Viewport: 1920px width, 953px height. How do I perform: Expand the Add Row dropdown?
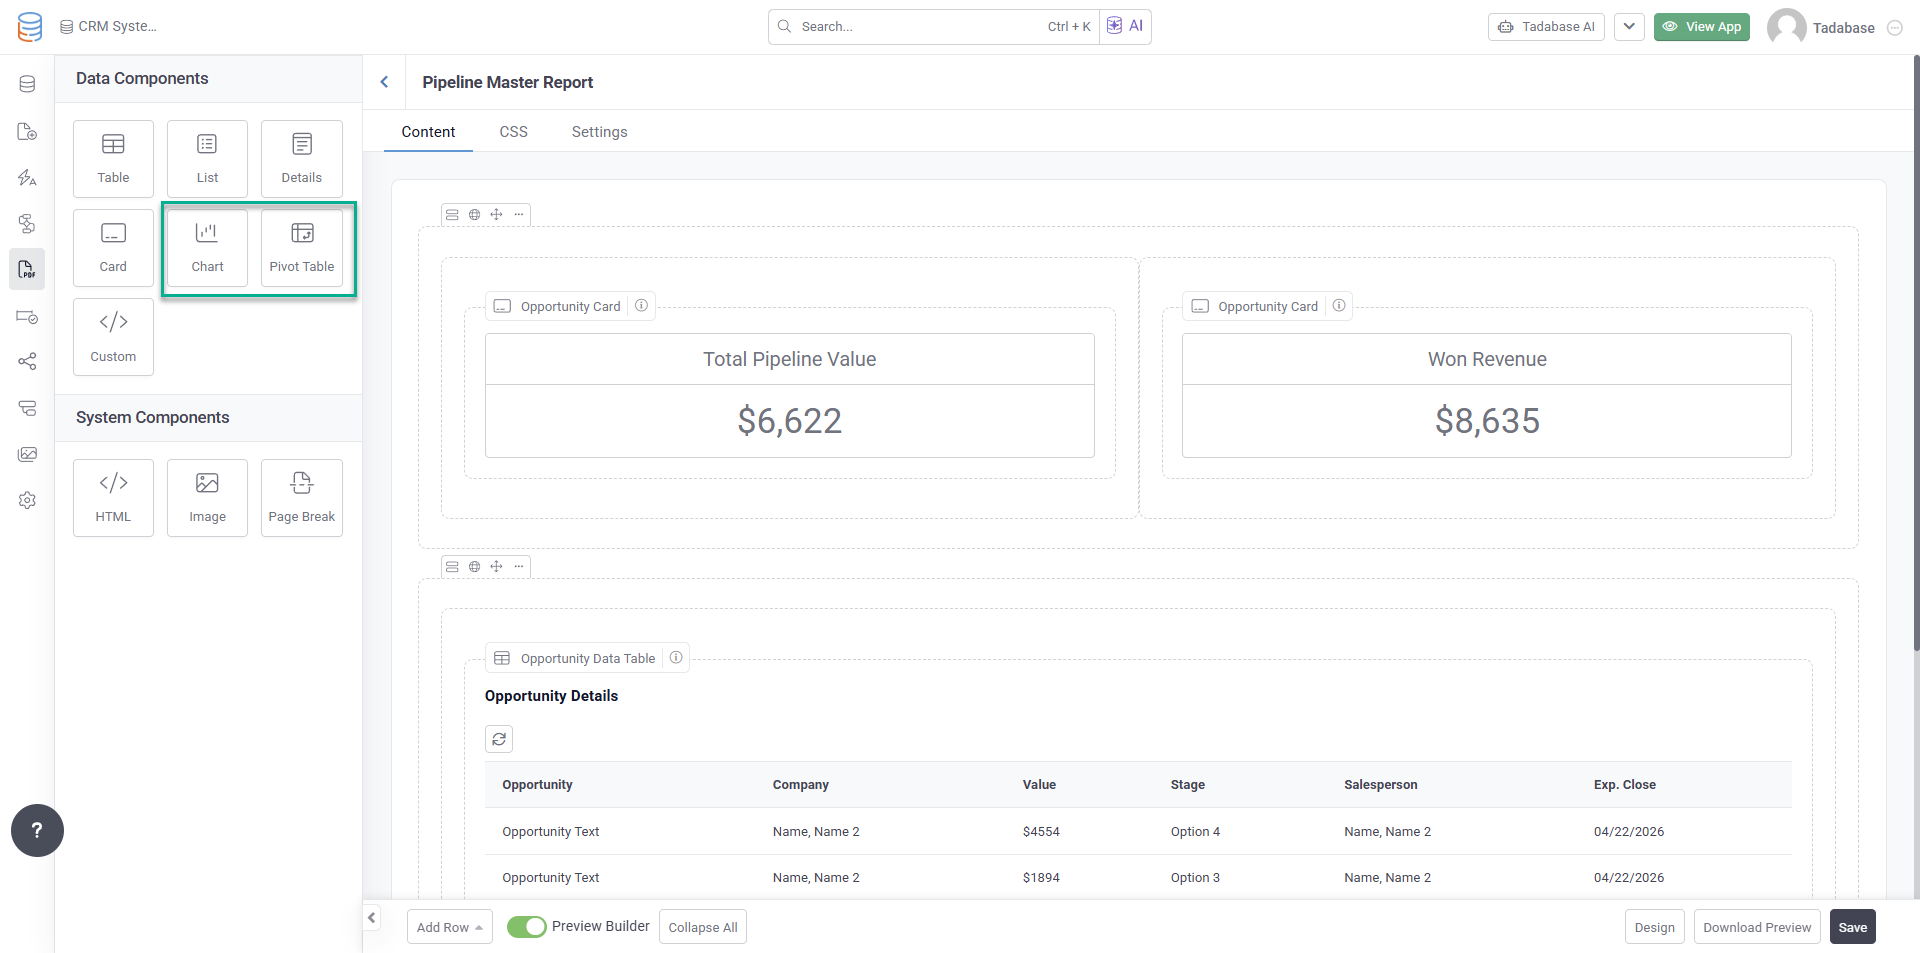(x=449, y=927)
